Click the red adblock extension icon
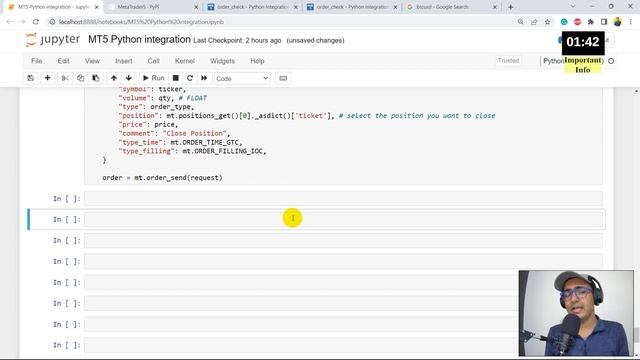Viewport: 640px width, 360px height. [577, 22]
